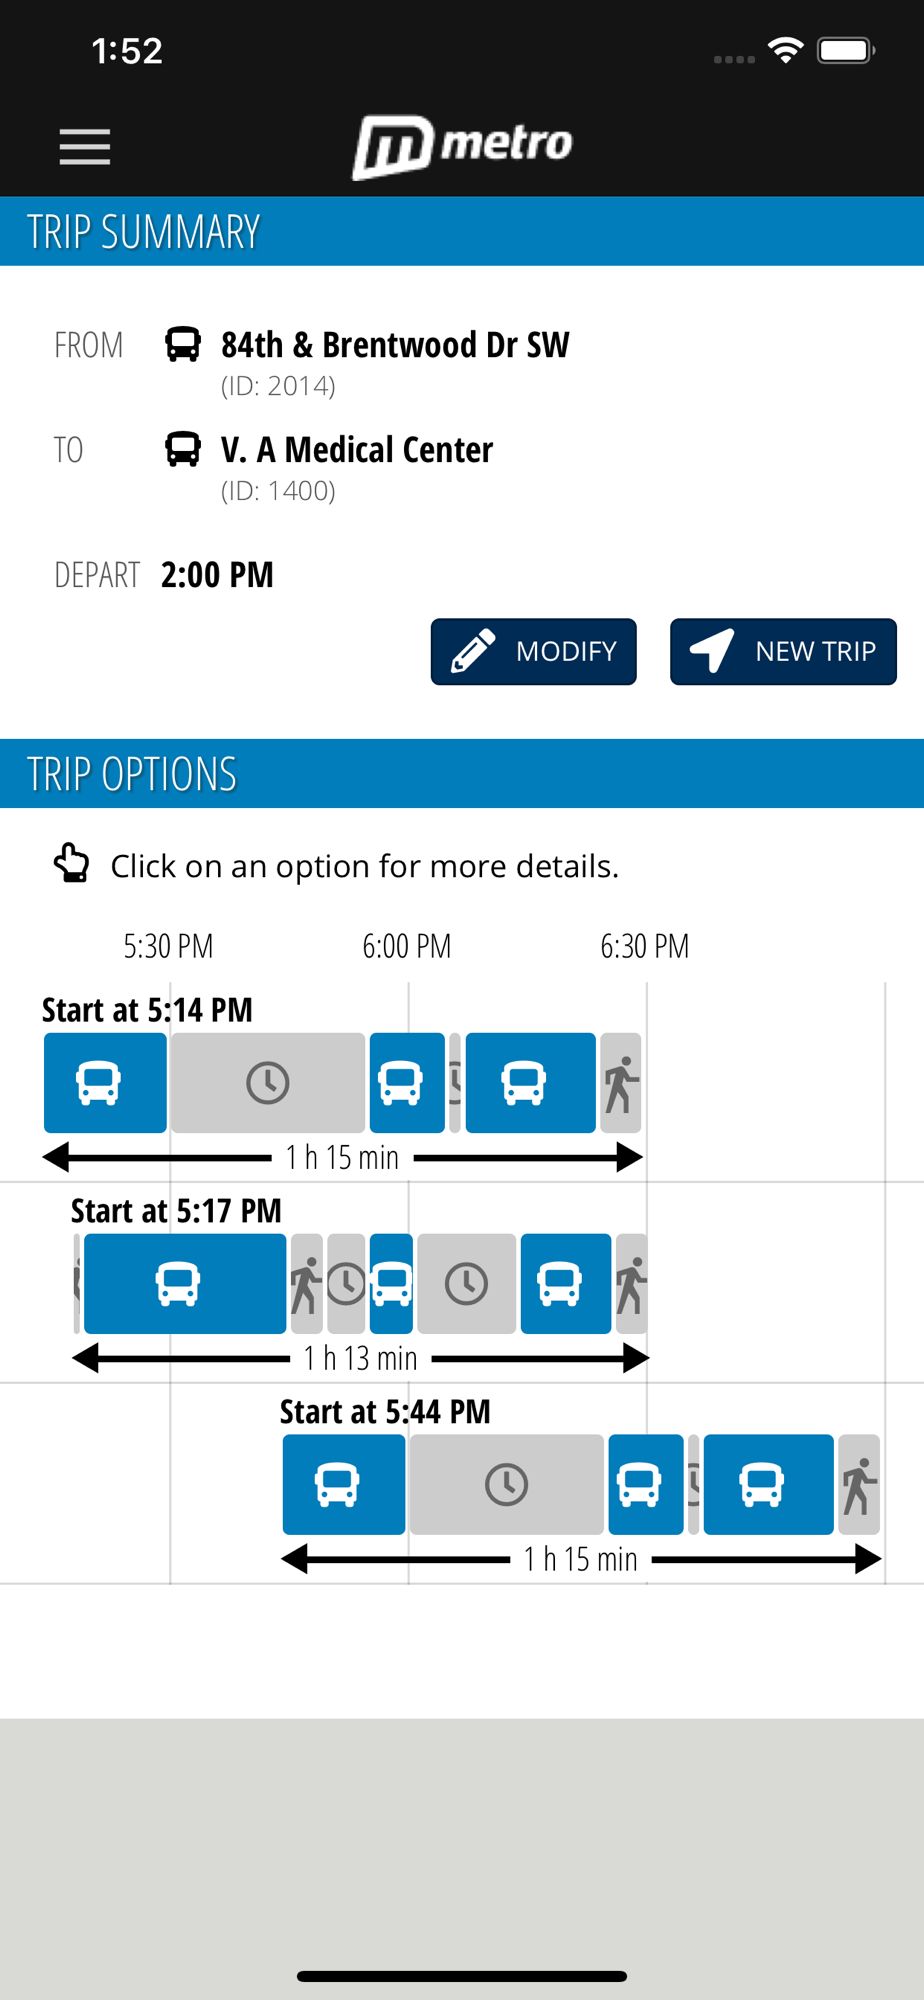Screen dimensions: 924x2000
Task: Click the long wait clock in 5:14 PM trip
Action: click(268, 1083)
